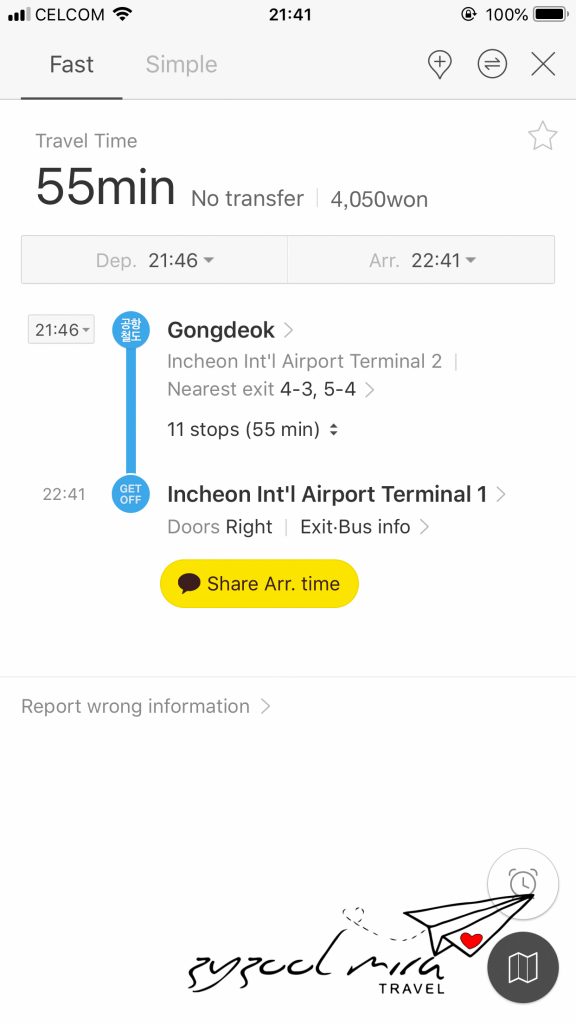Viewport: 576px width, 1024px height.
Task: Open Incheon Int'l Airport Terminal 1 details
Action: (x=336, y=494)
